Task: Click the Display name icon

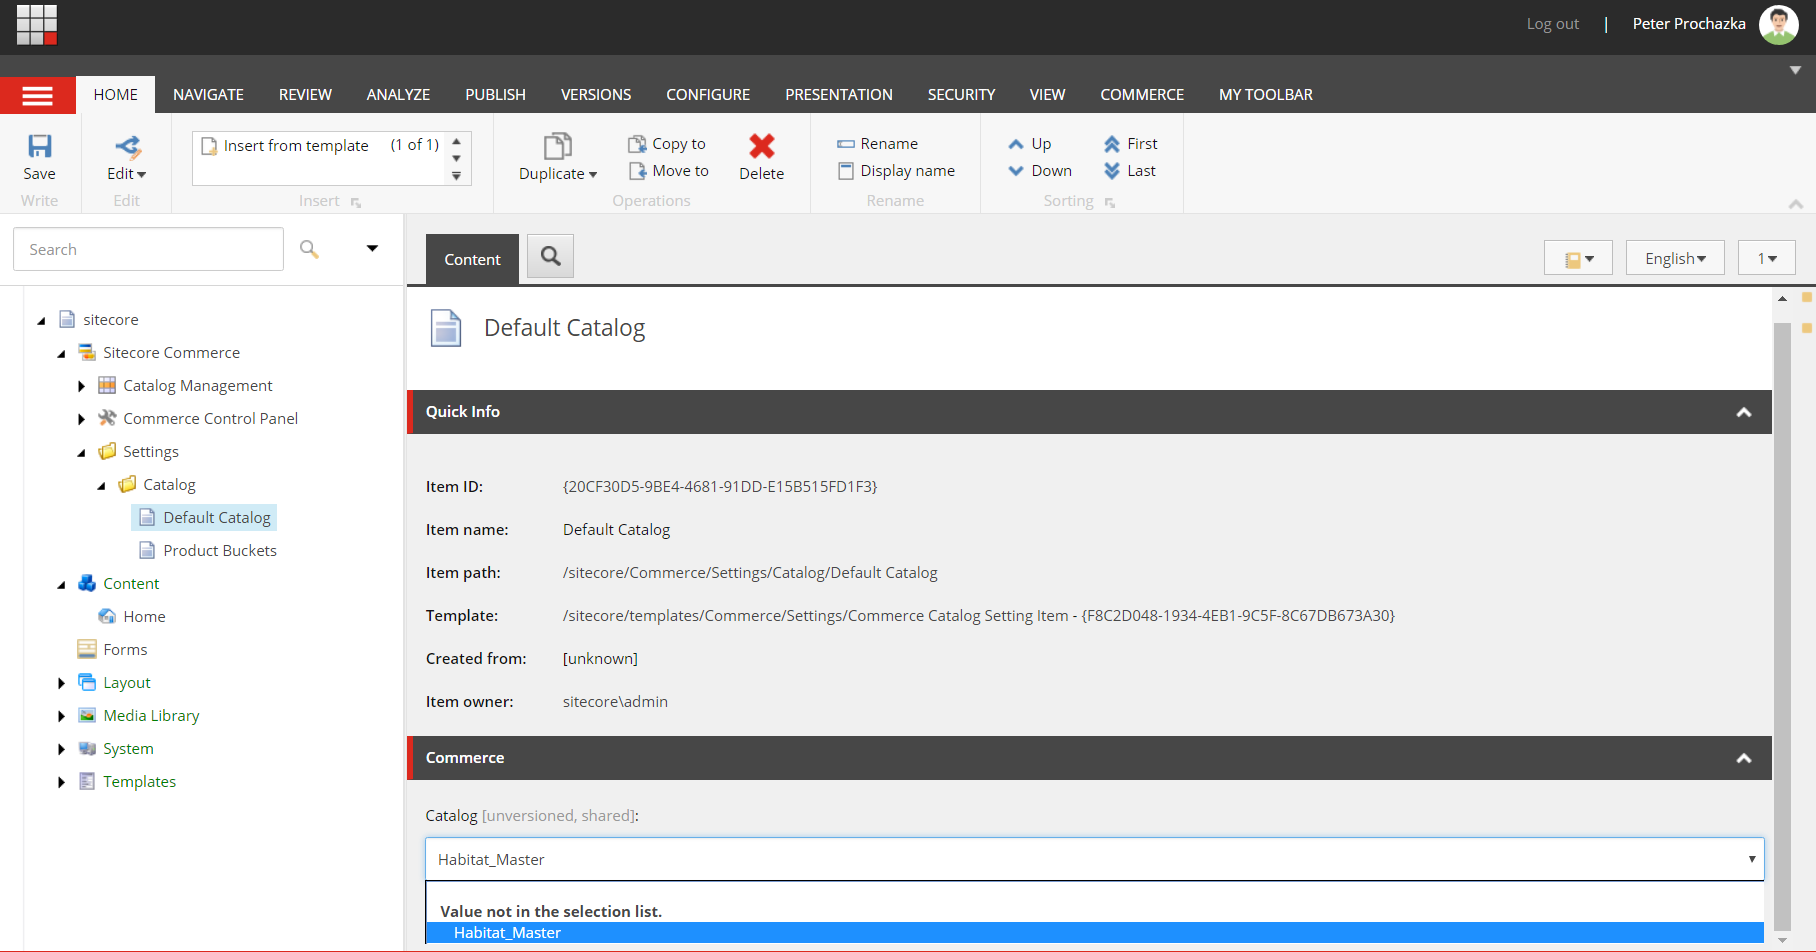Action: [x=846, y=171]
